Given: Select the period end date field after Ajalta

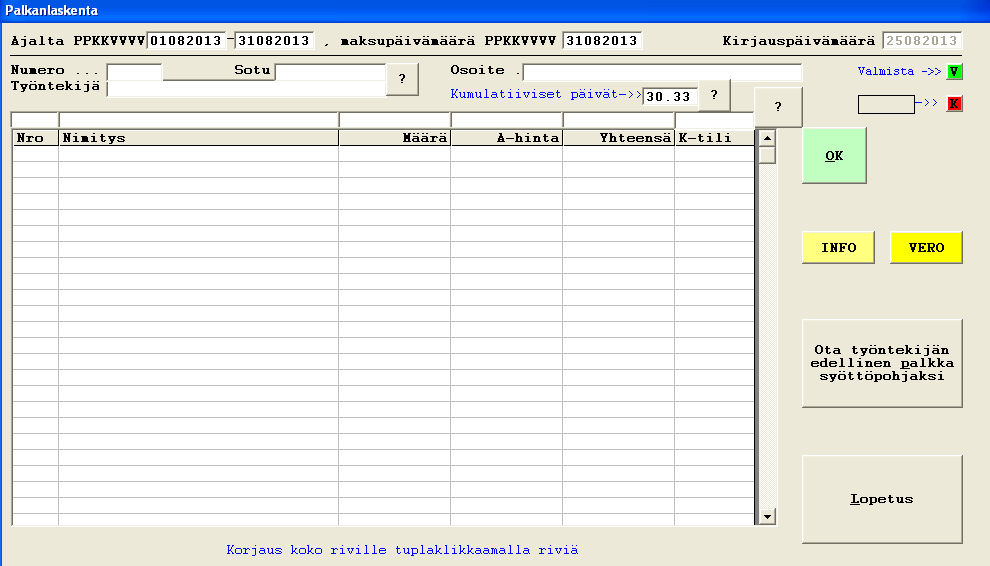Looking at the screenshot, I should point(274,41).
